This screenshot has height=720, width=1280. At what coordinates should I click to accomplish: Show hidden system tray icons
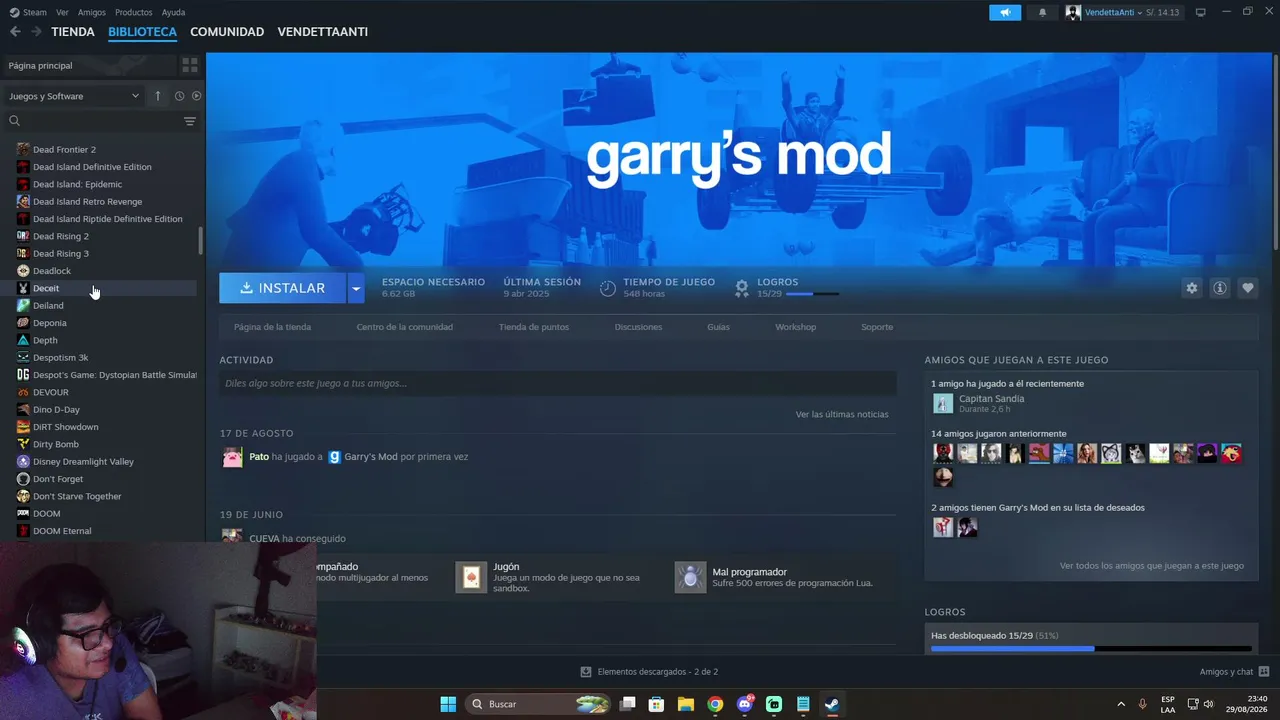pos(1120,704)
